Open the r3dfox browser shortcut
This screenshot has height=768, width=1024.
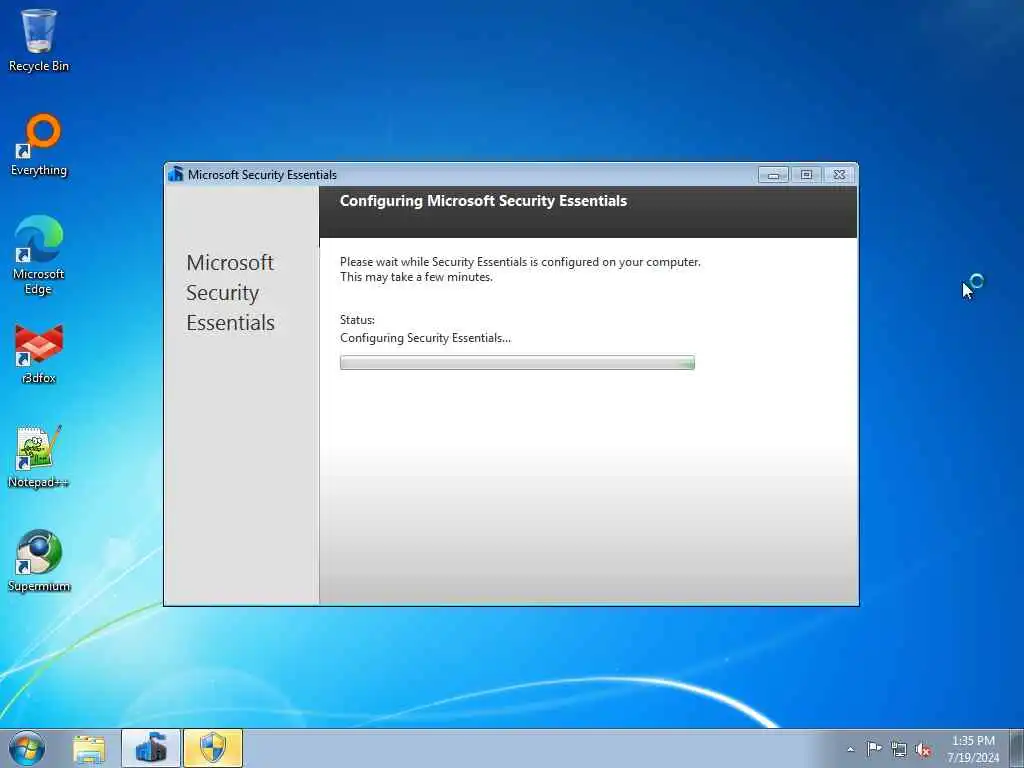pos(39,354)
